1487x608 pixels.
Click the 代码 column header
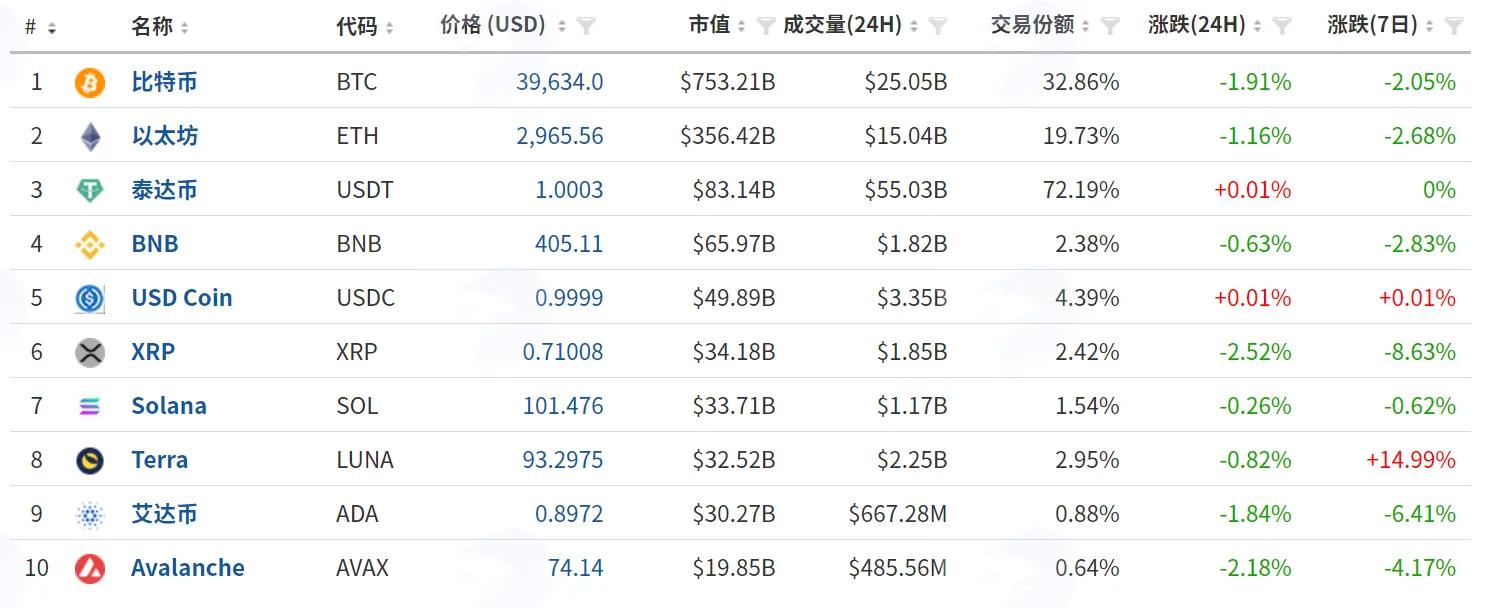tap(357, 27)
